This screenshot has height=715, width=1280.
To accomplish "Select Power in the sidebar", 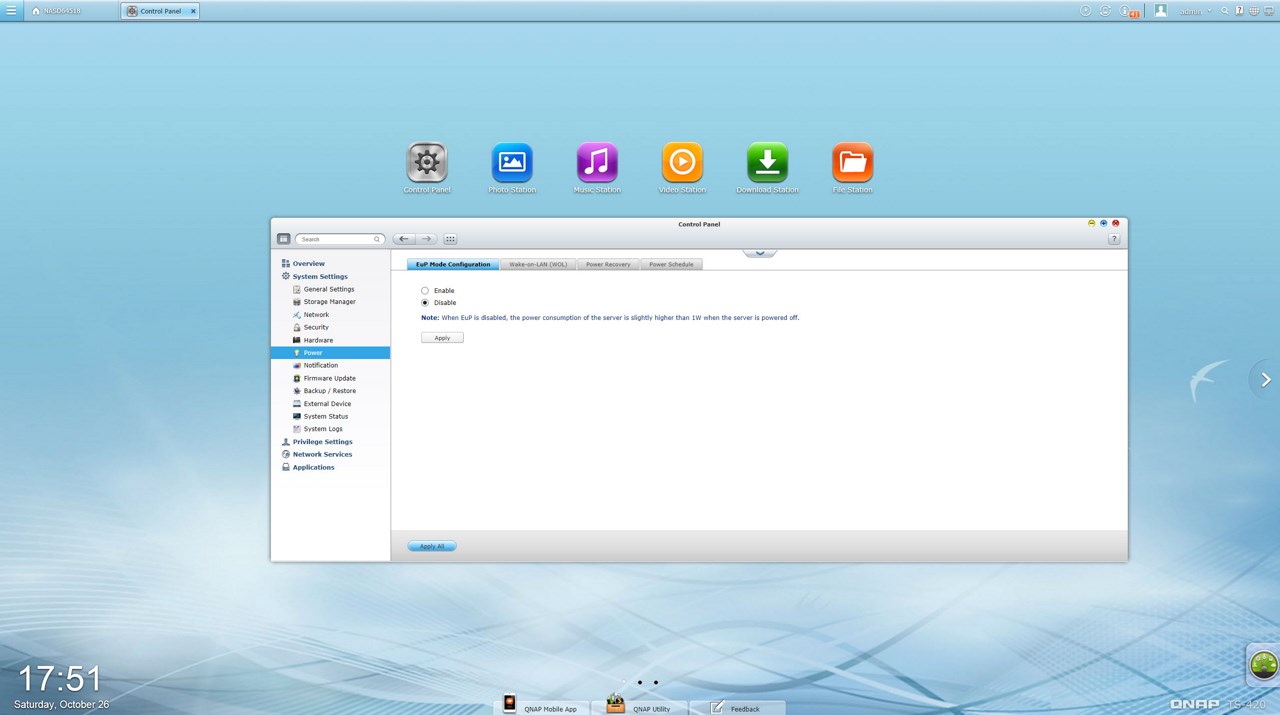I will (330, 353).
